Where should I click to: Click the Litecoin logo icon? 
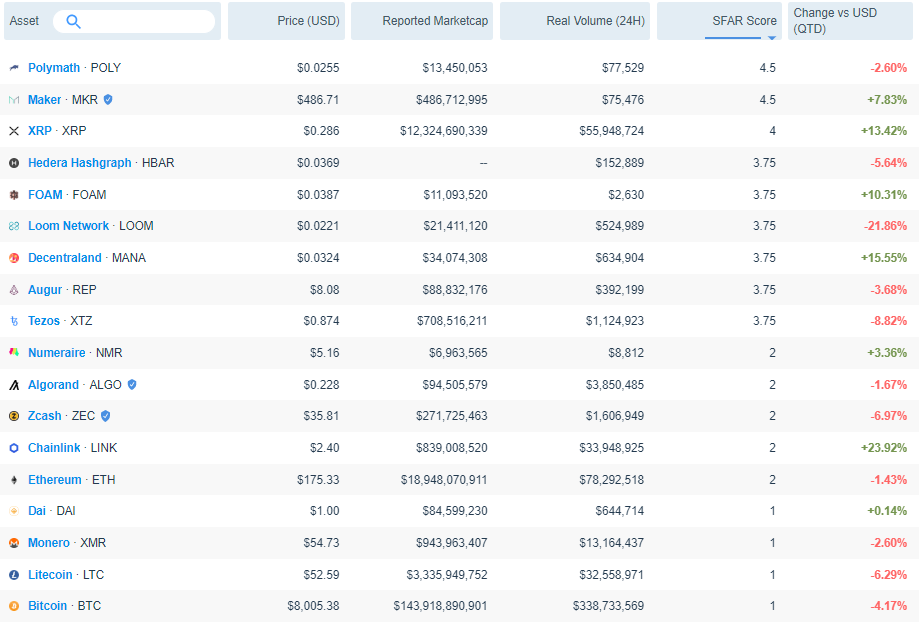coord(14,574)
